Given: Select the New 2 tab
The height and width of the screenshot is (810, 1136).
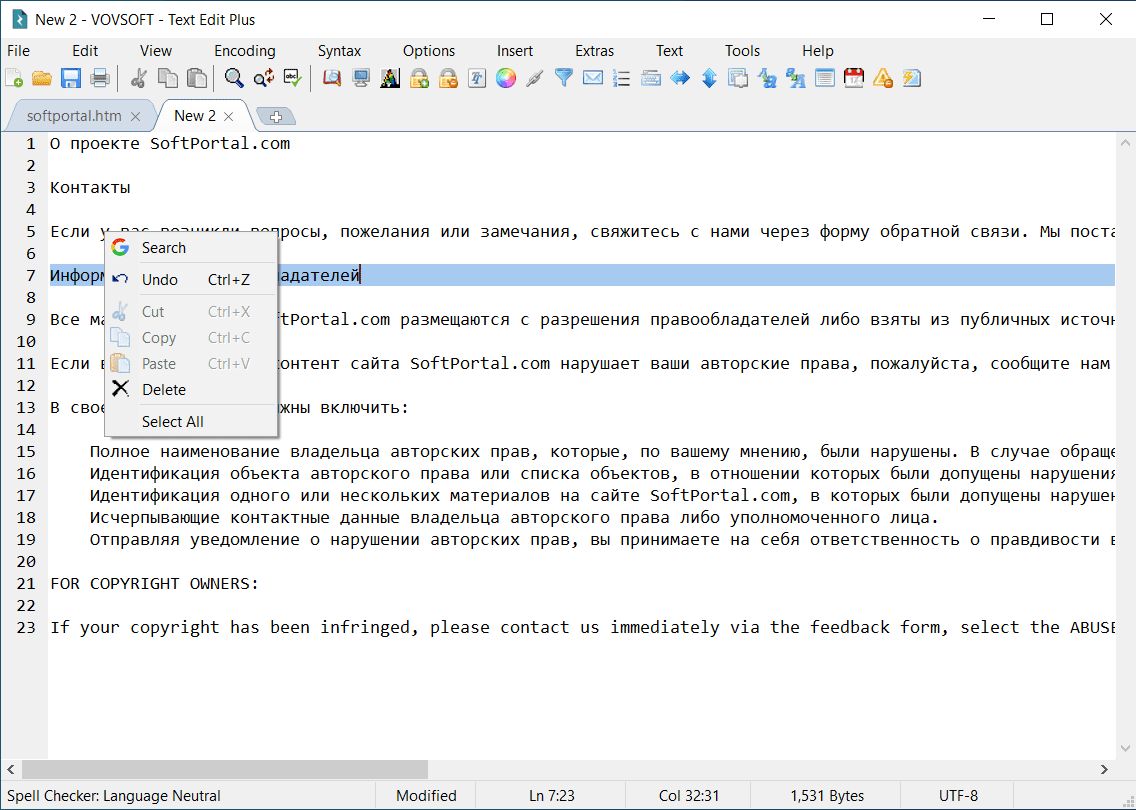Looking at the screenshot, I should [194, 116].
